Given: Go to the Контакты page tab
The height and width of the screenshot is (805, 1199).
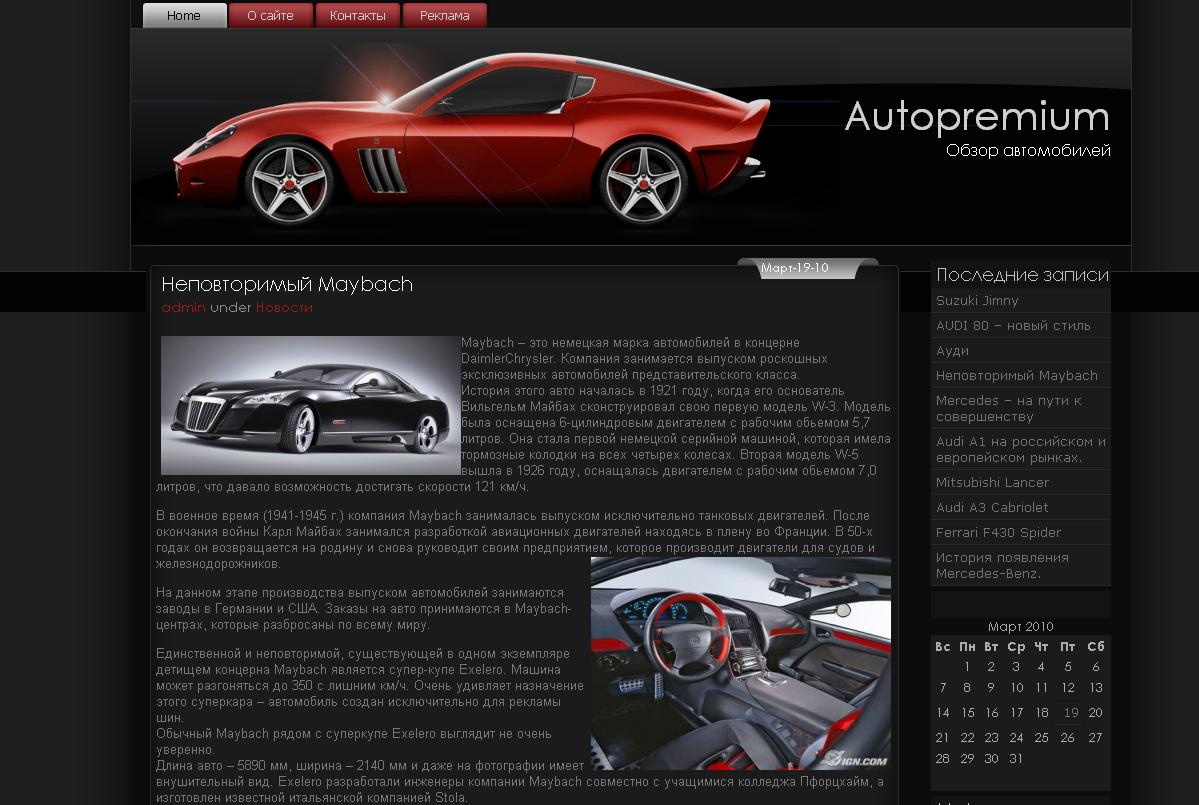Looking at the screenshot, I should (x=357, y=15).
